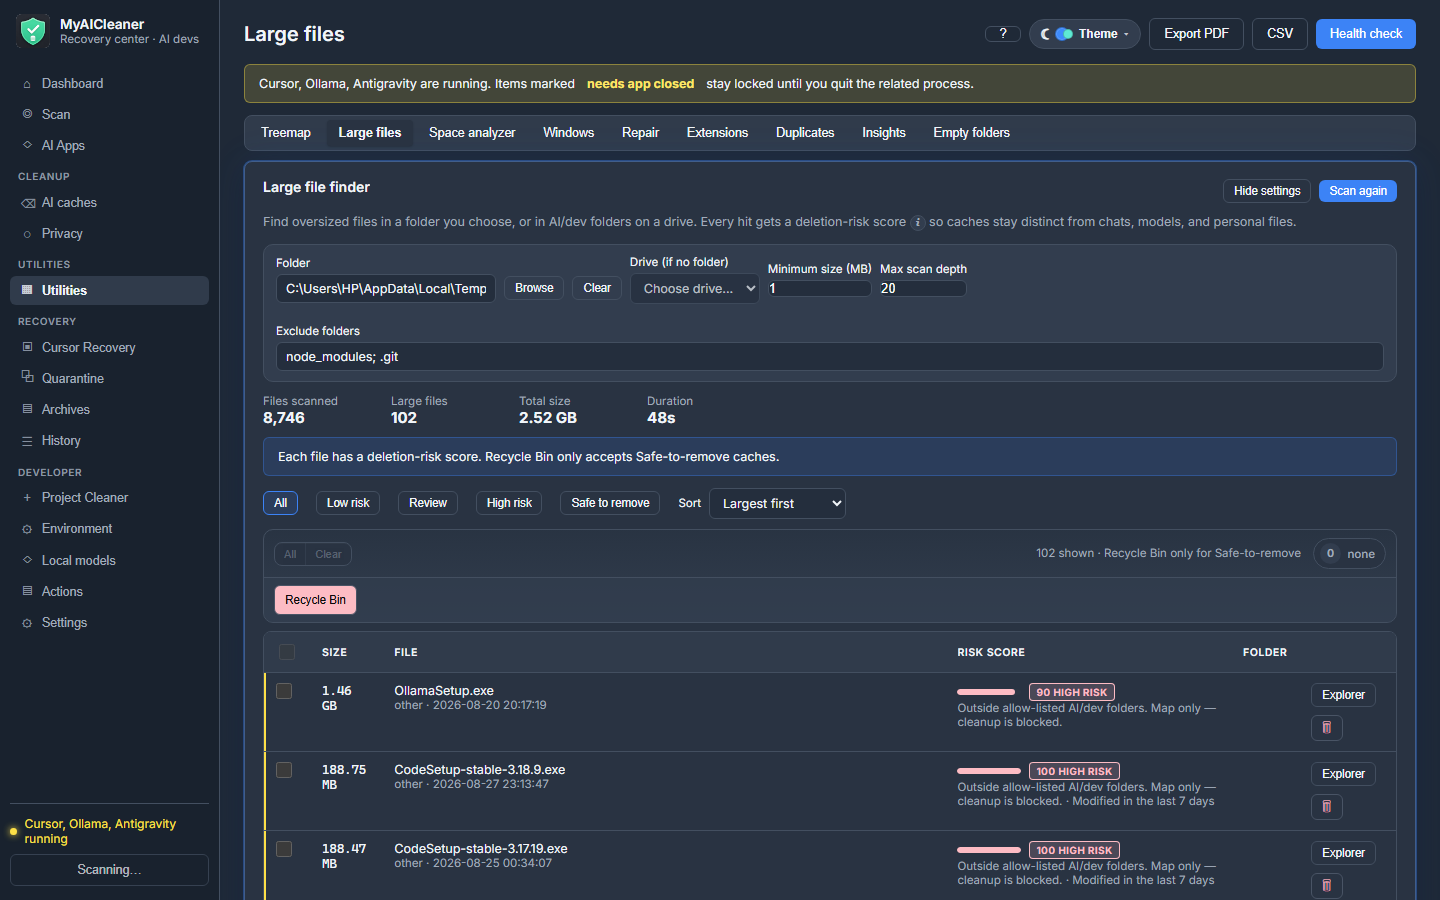The height and width of the screenshot is (900, 1440).
Task: Click the trash icon for CodeSetup-stable-3.18.9.exe
Action: pos(1327,807)
